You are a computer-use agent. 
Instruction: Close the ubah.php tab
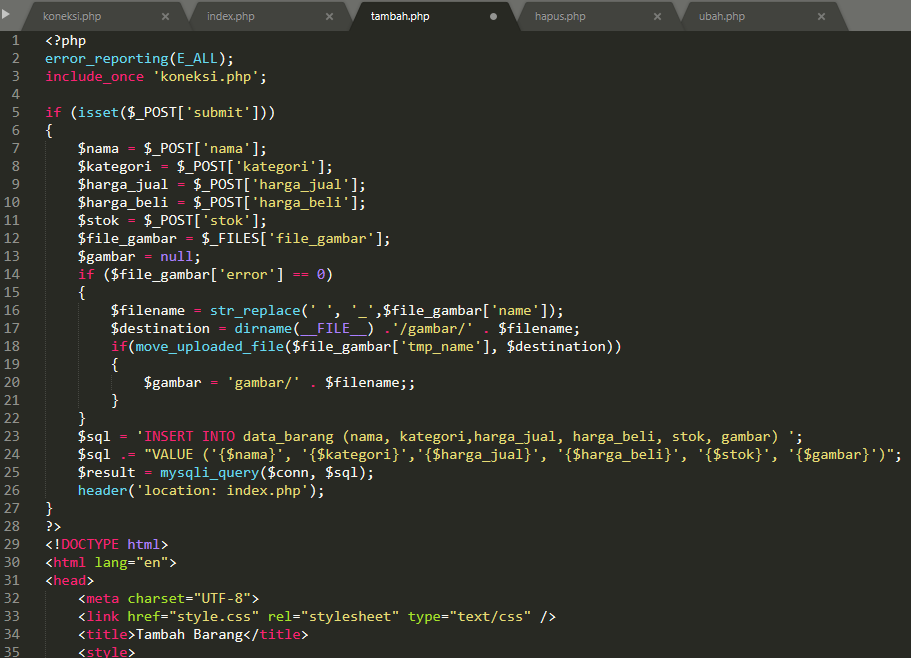click(x=821, y=16)
